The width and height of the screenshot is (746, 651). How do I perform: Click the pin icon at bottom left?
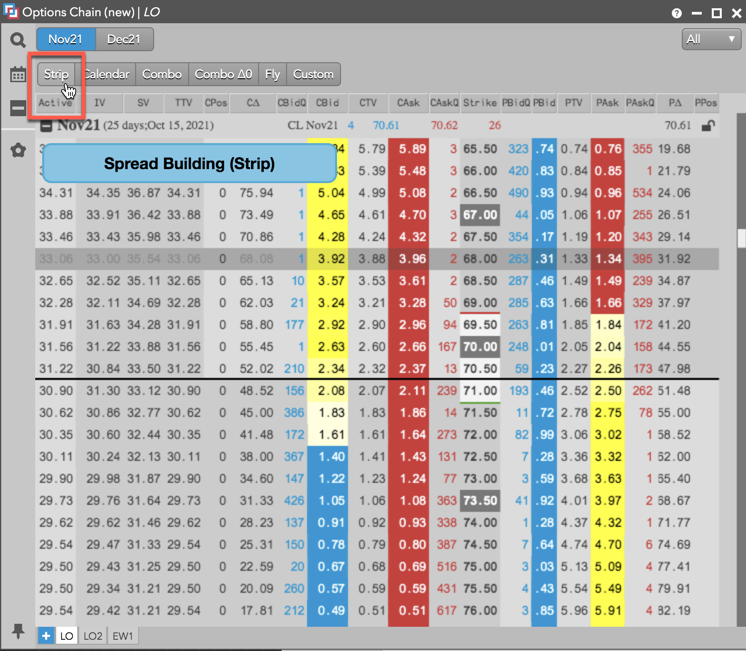point(18,631)
